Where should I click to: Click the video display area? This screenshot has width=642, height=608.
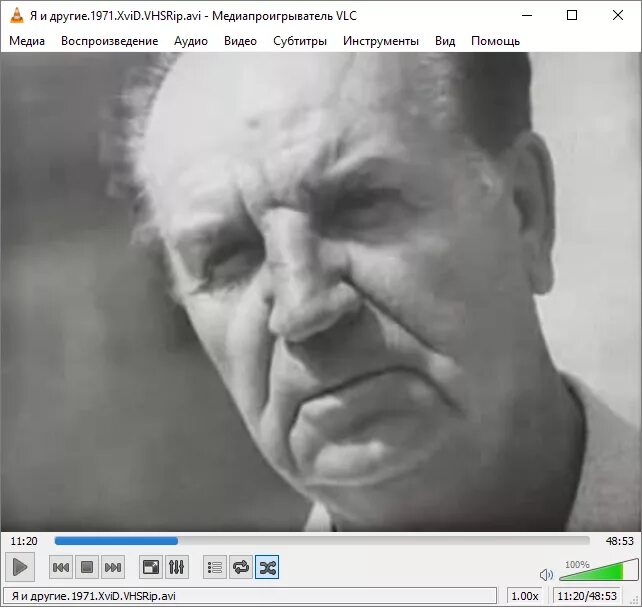click(x=321, y=292)
